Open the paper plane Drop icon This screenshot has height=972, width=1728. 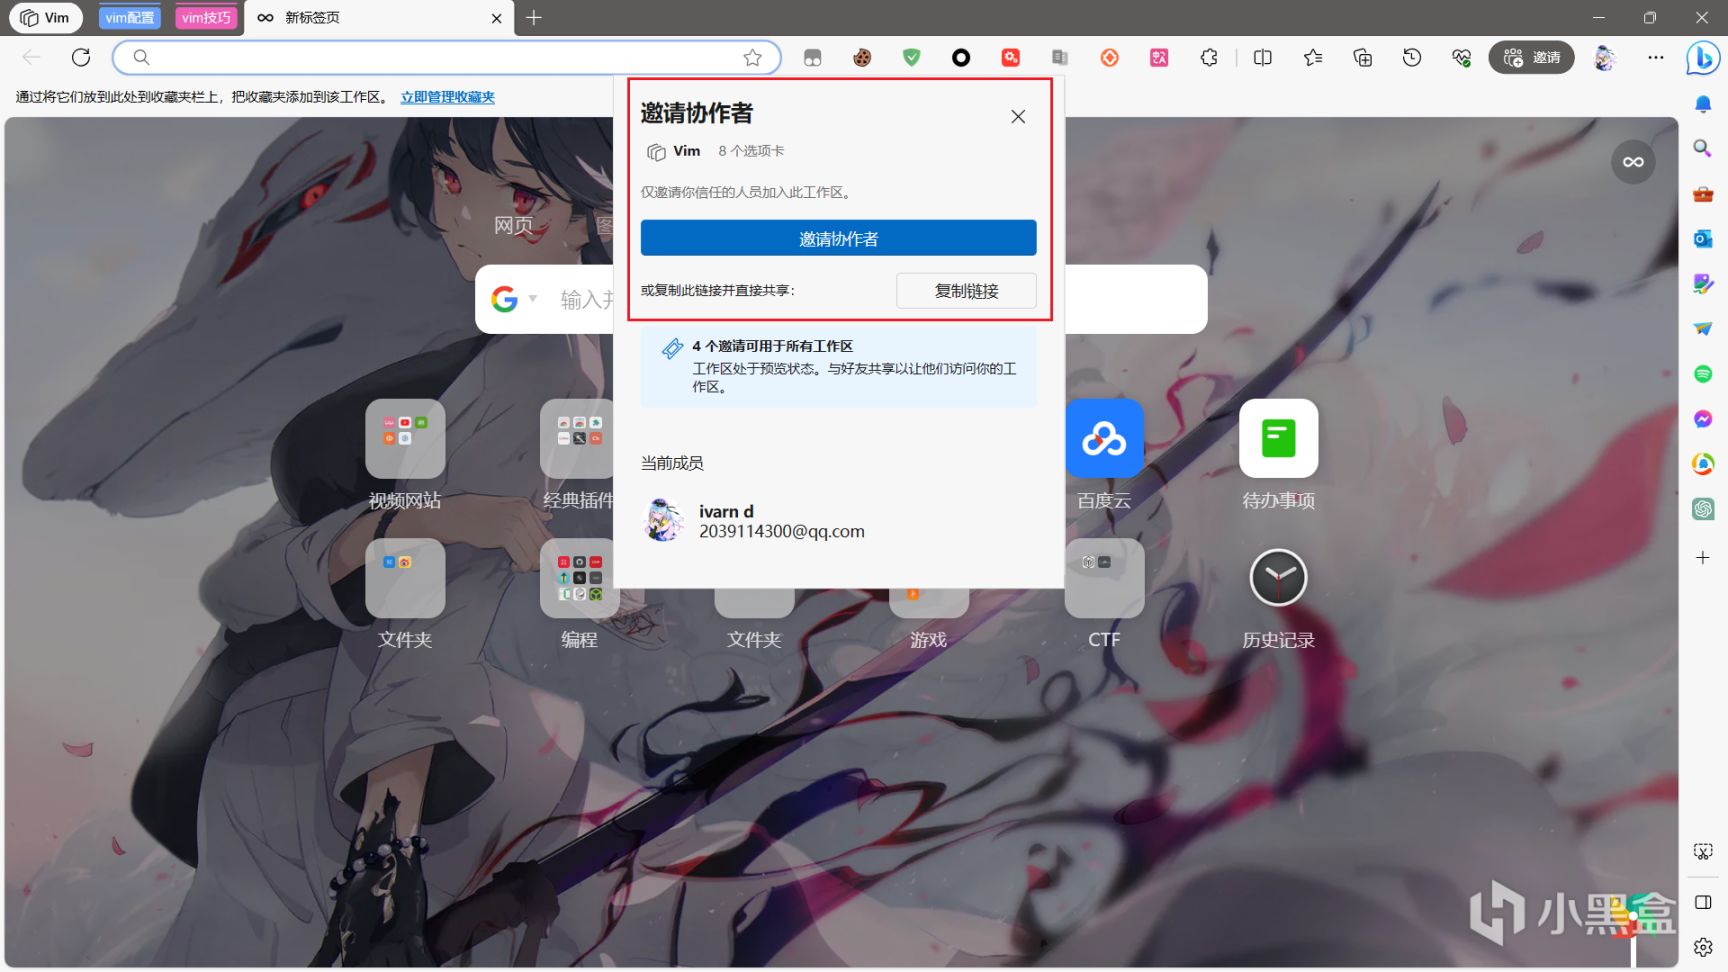[x=1703, y=329]
